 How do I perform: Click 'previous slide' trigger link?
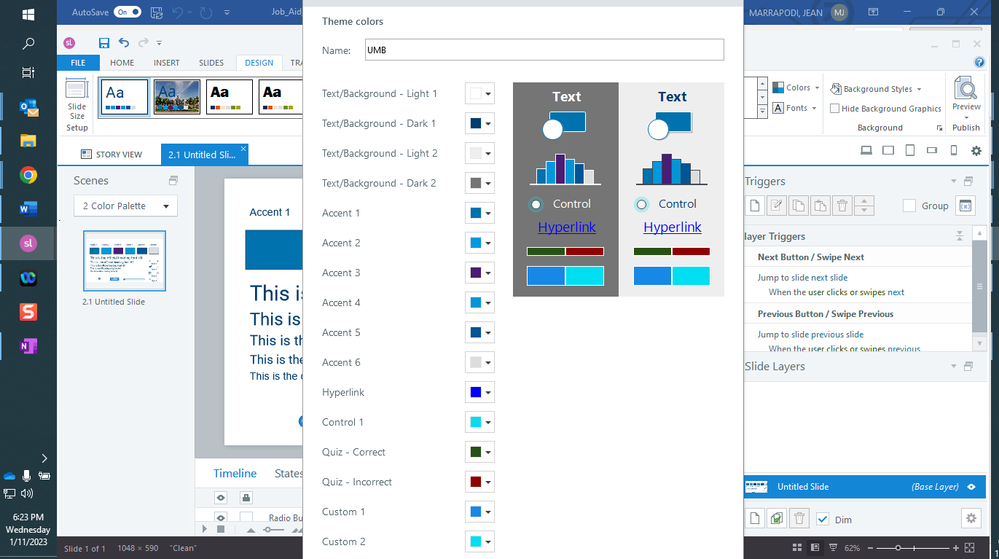click(x=837, y=334)
